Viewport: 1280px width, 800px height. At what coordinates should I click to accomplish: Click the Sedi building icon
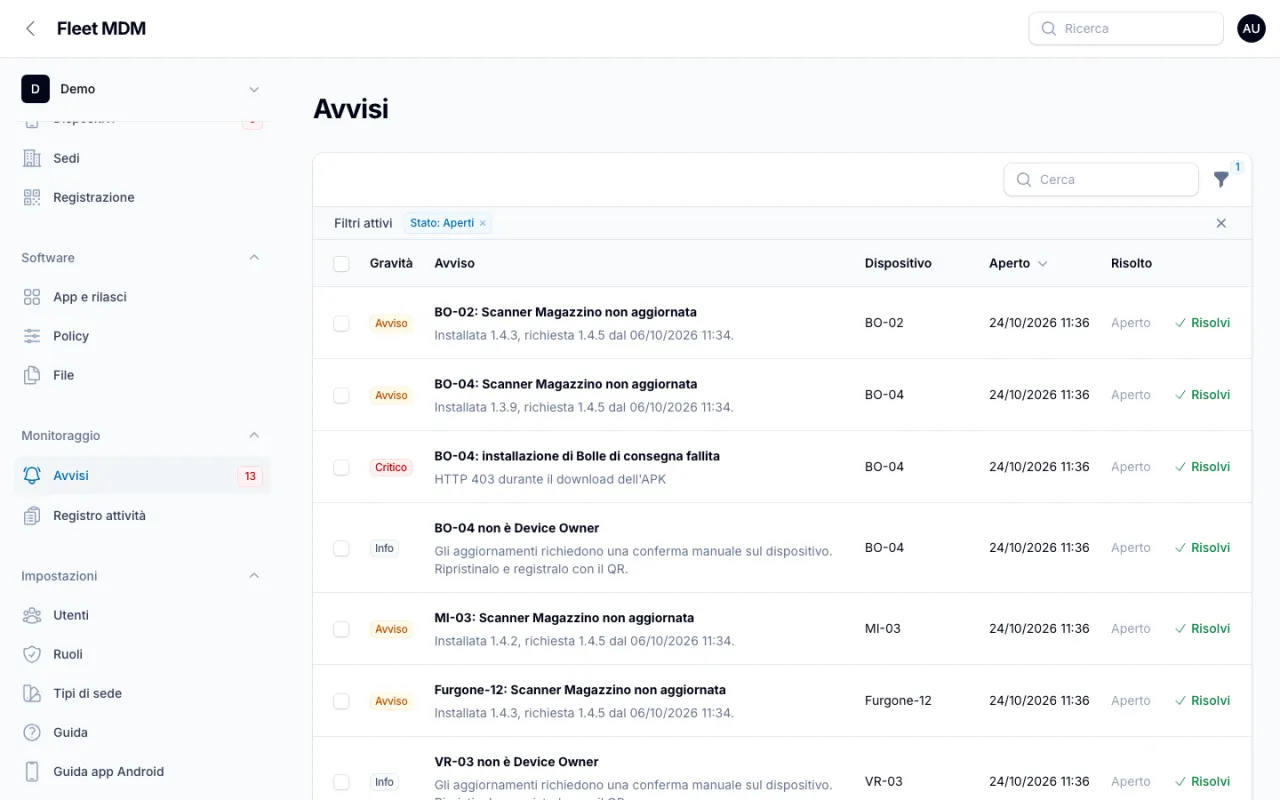(x=32, y=158)
